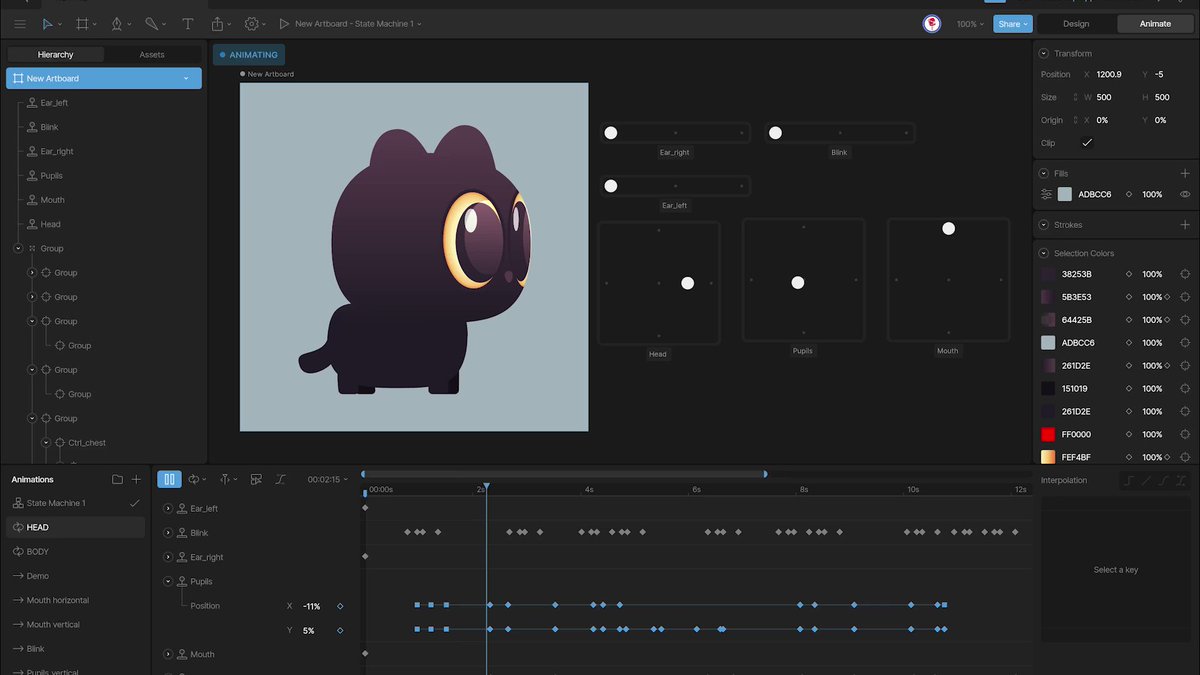Open fill type options for ADBCC6

pos(1047,194)
